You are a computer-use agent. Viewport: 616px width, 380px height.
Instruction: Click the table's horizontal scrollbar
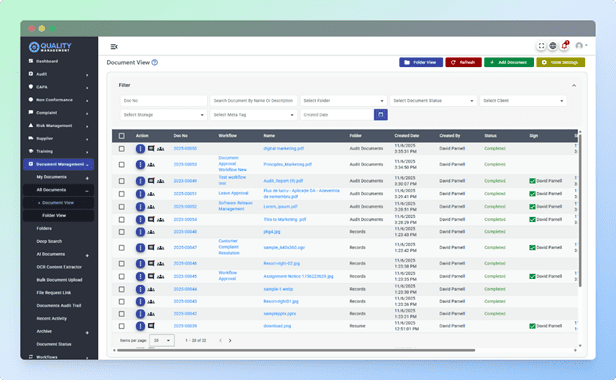coord(296,350)
